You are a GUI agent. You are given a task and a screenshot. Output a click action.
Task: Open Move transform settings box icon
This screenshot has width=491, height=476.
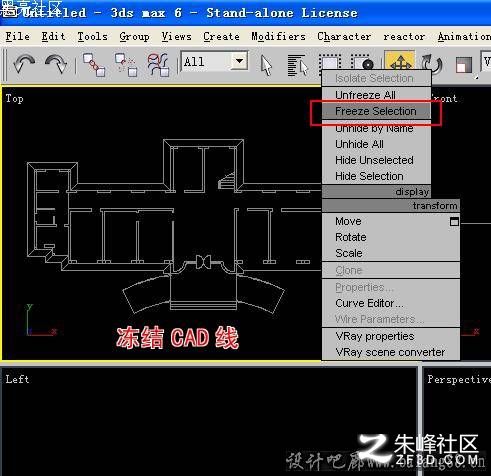[454, 222]
